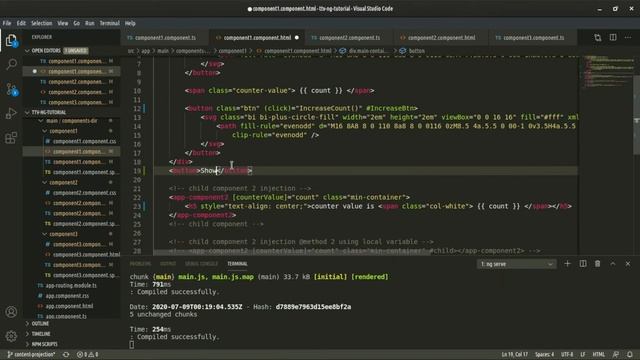Open the Help menu
Viewport: 640px width, 360px height.
pos(130,23)
